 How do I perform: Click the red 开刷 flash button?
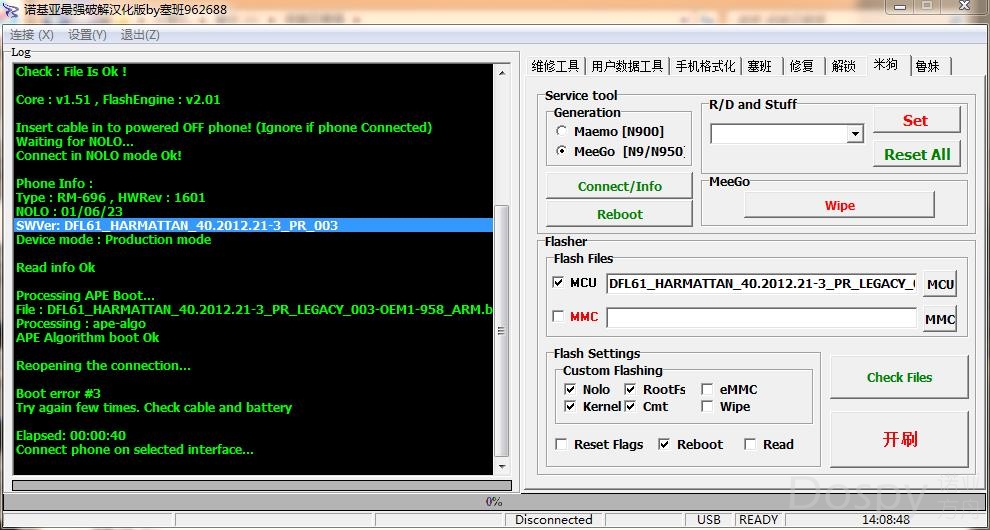pyautogui.click(x=899, y=440)
